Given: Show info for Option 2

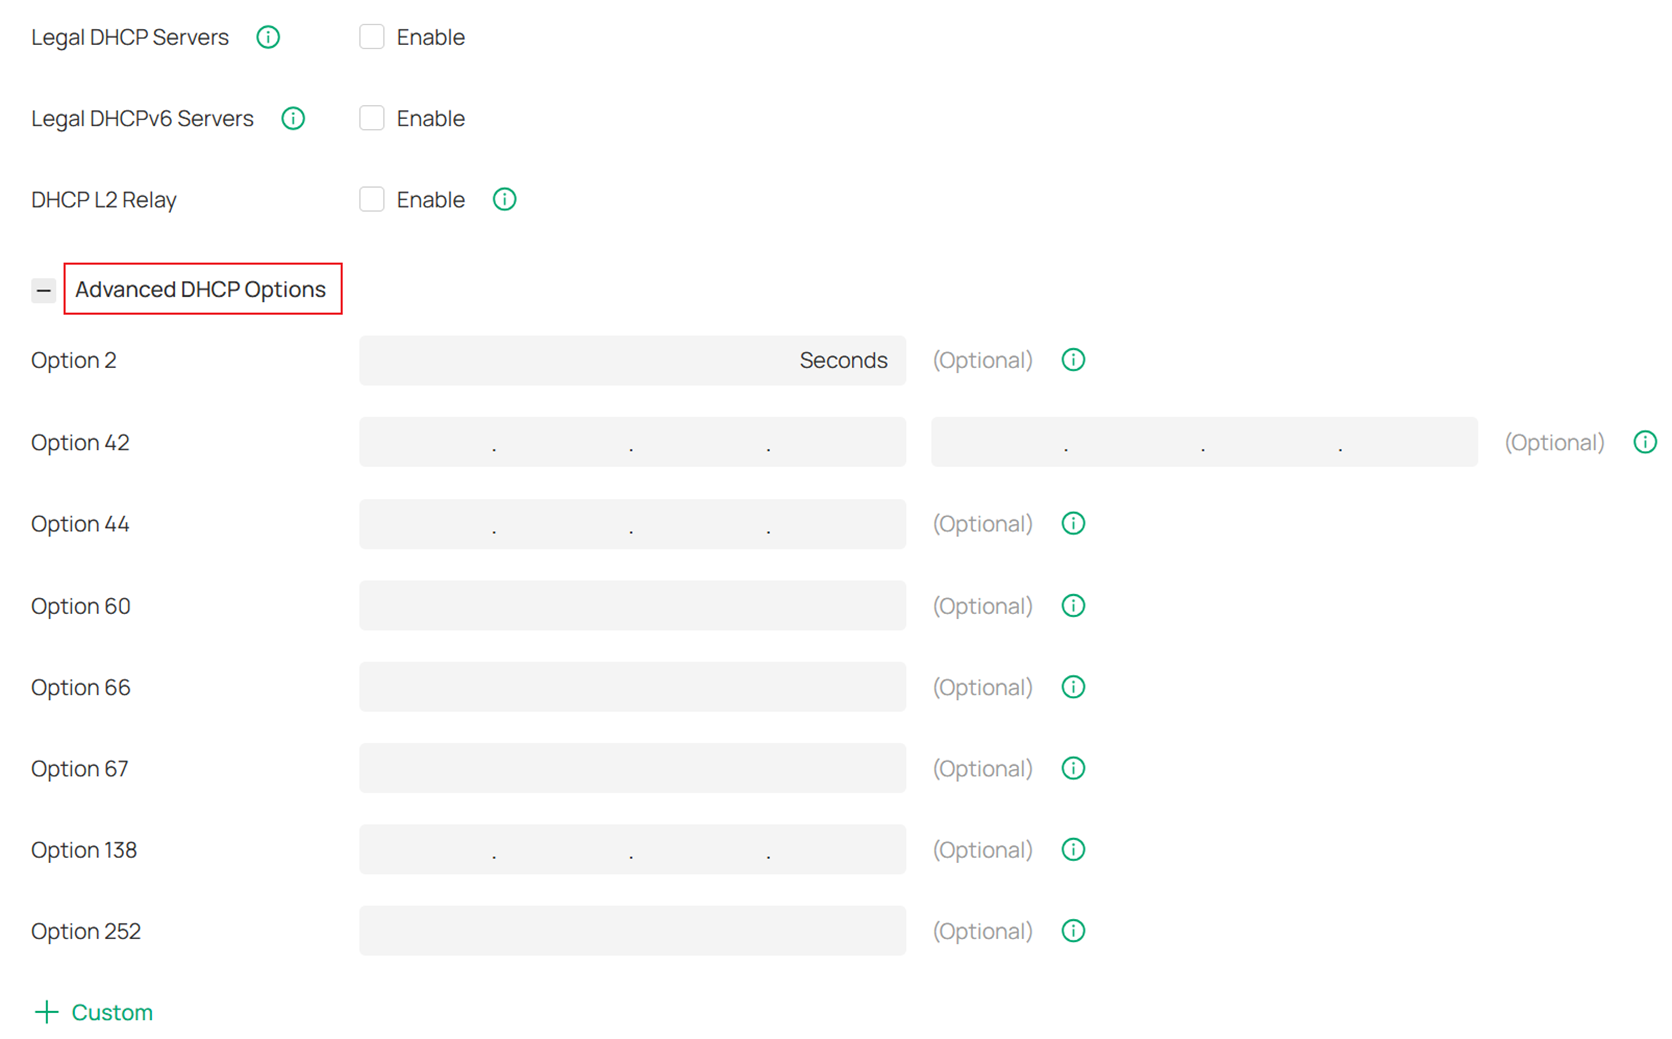Looking at the screenshot, I should pyautogui.click(x=1072, y=360).
